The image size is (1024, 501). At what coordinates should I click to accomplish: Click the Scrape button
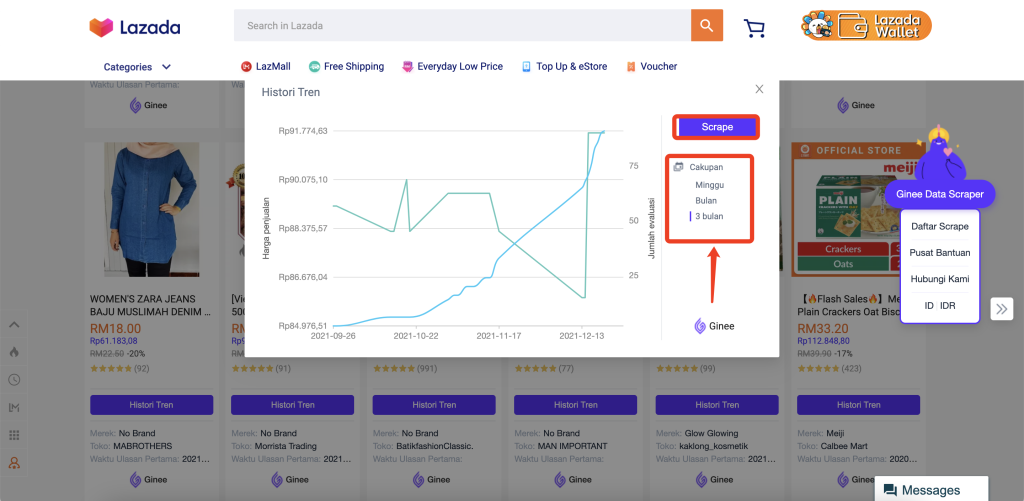pyautogui.click(x=716, y=127)
